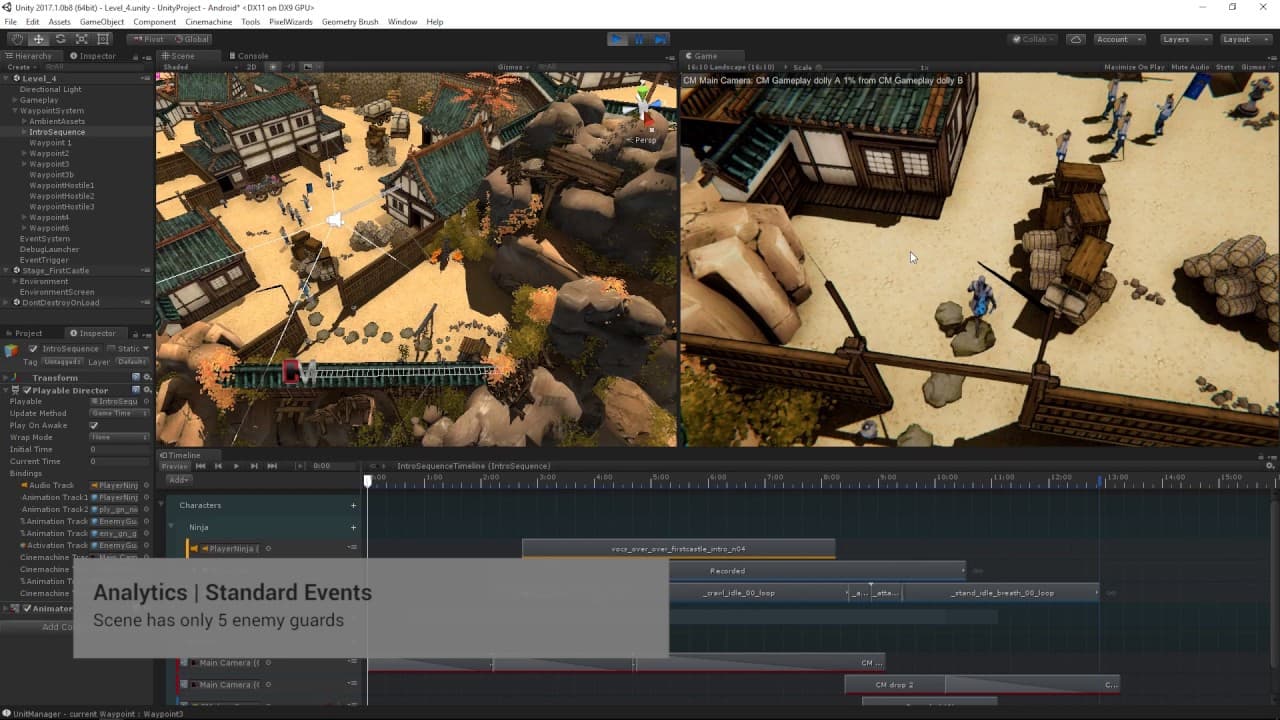Toggle Timeline Preview mode
This screenshot has height=720, width=1280.
175,466
